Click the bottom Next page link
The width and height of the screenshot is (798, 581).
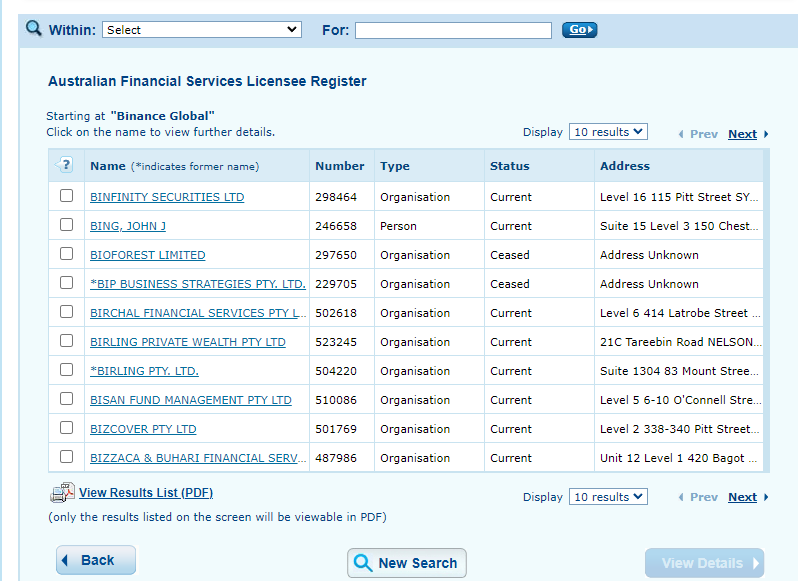[742, 497]
